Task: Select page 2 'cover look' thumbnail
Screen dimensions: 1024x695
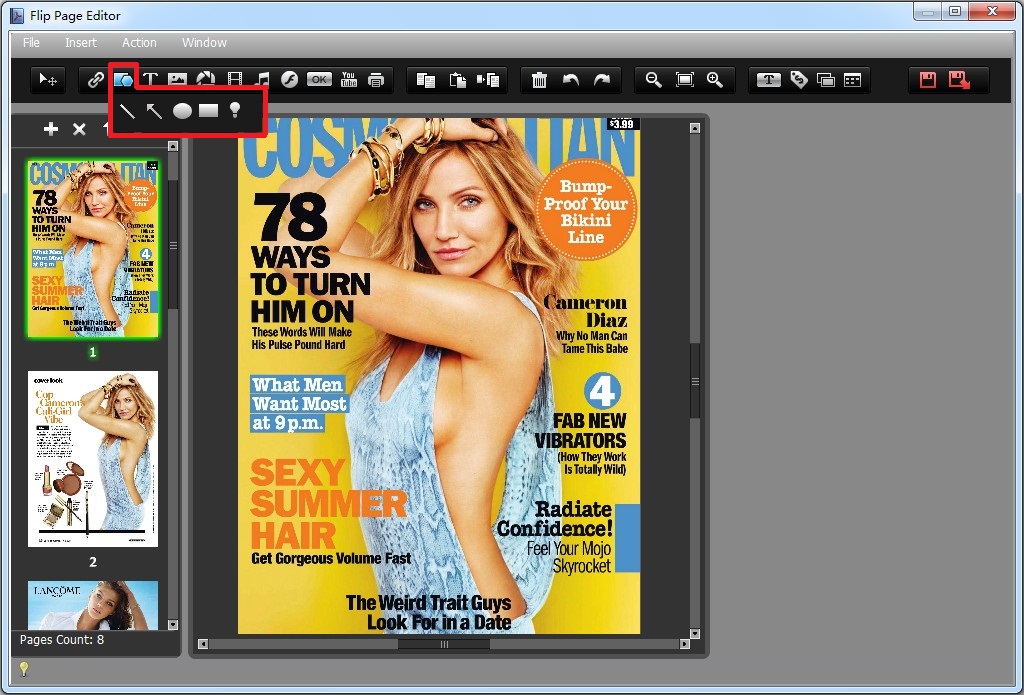Action: coord(93,459)
